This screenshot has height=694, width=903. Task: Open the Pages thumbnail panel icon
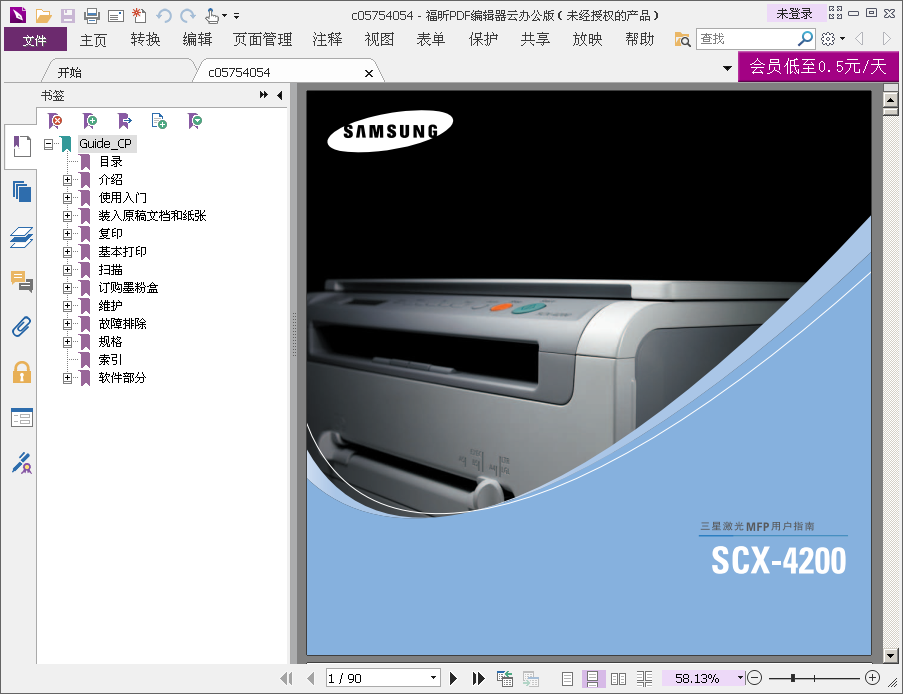pos(21,191)
